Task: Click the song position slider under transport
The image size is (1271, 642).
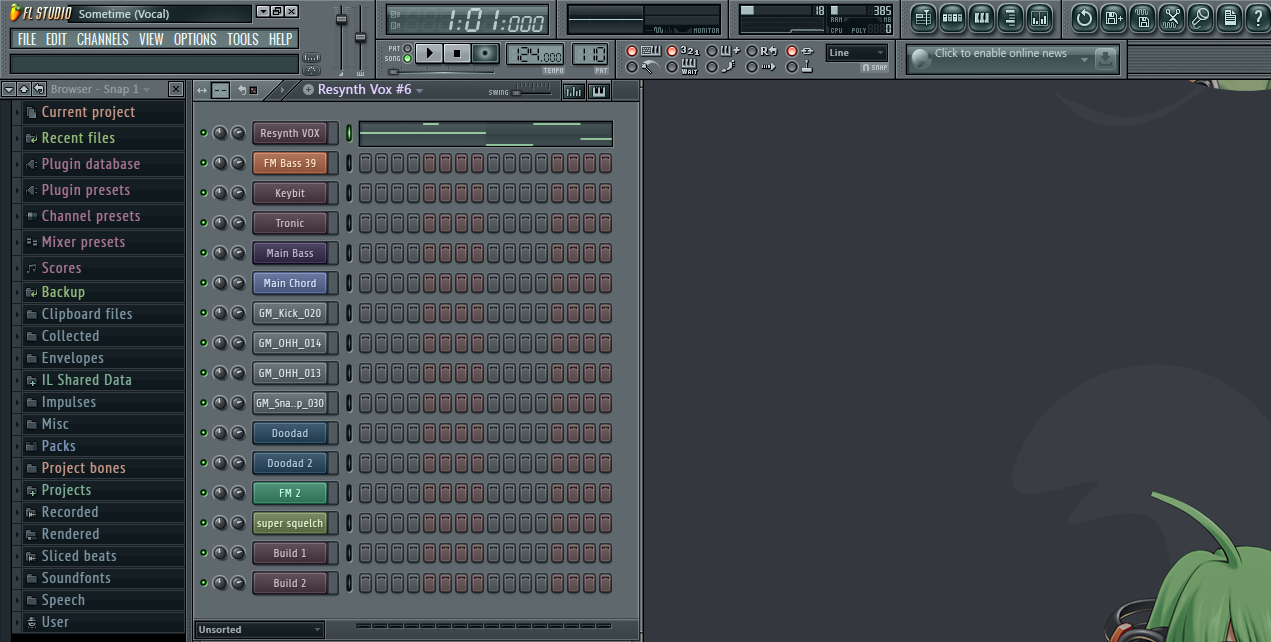Action: click(441, 72)
